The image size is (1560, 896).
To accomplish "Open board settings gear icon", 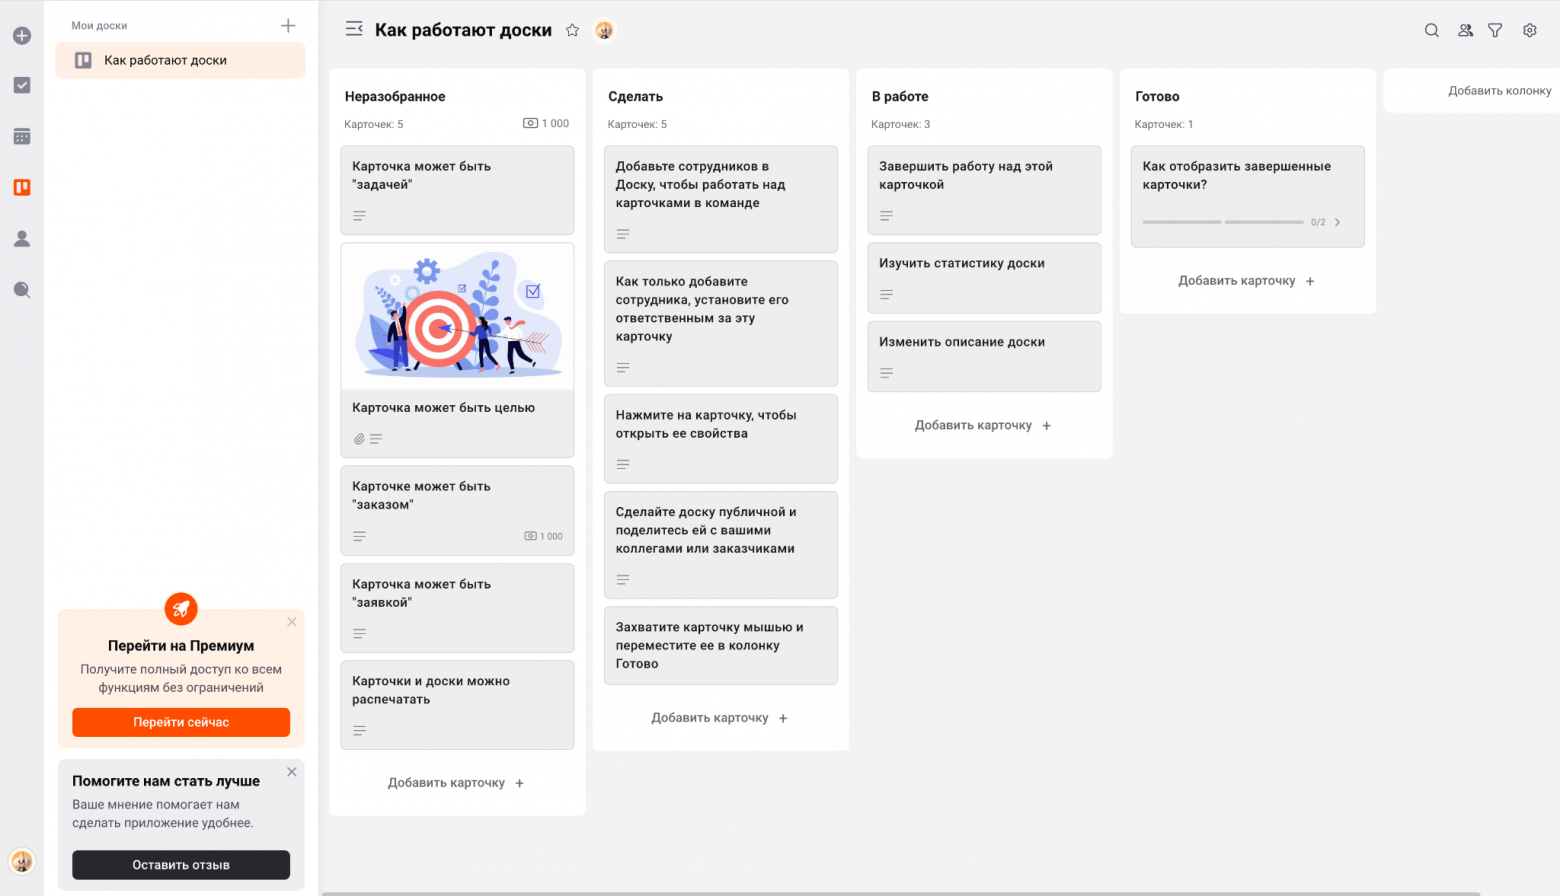I will click(1529, 30).
